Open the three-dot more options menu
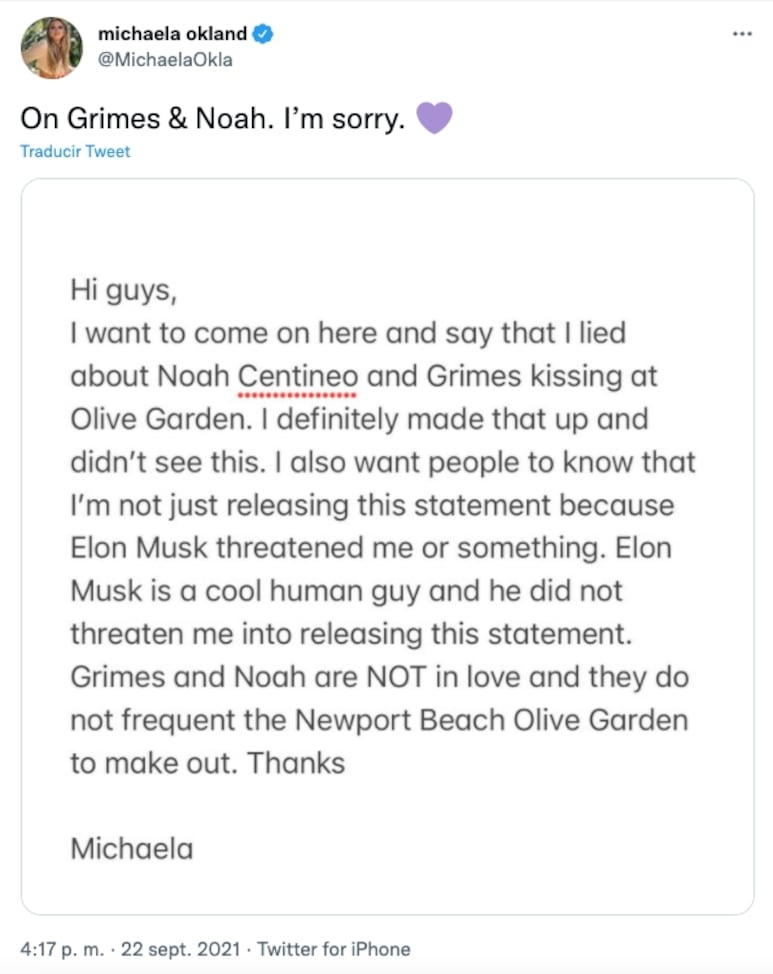773x974 pixels. click(742, 34)
